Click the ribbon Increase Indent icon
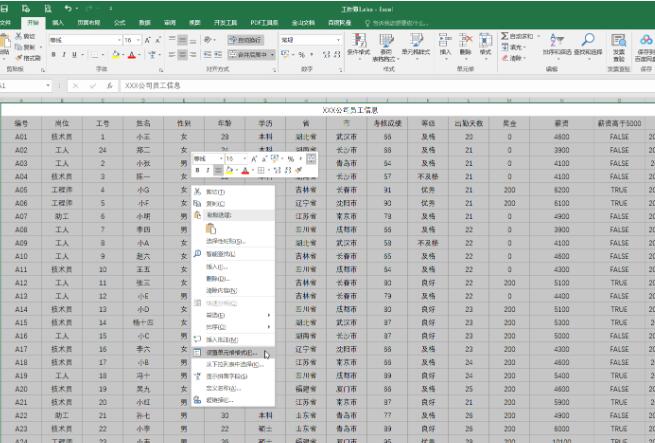 pyautogui.click(x=218, y=55)
